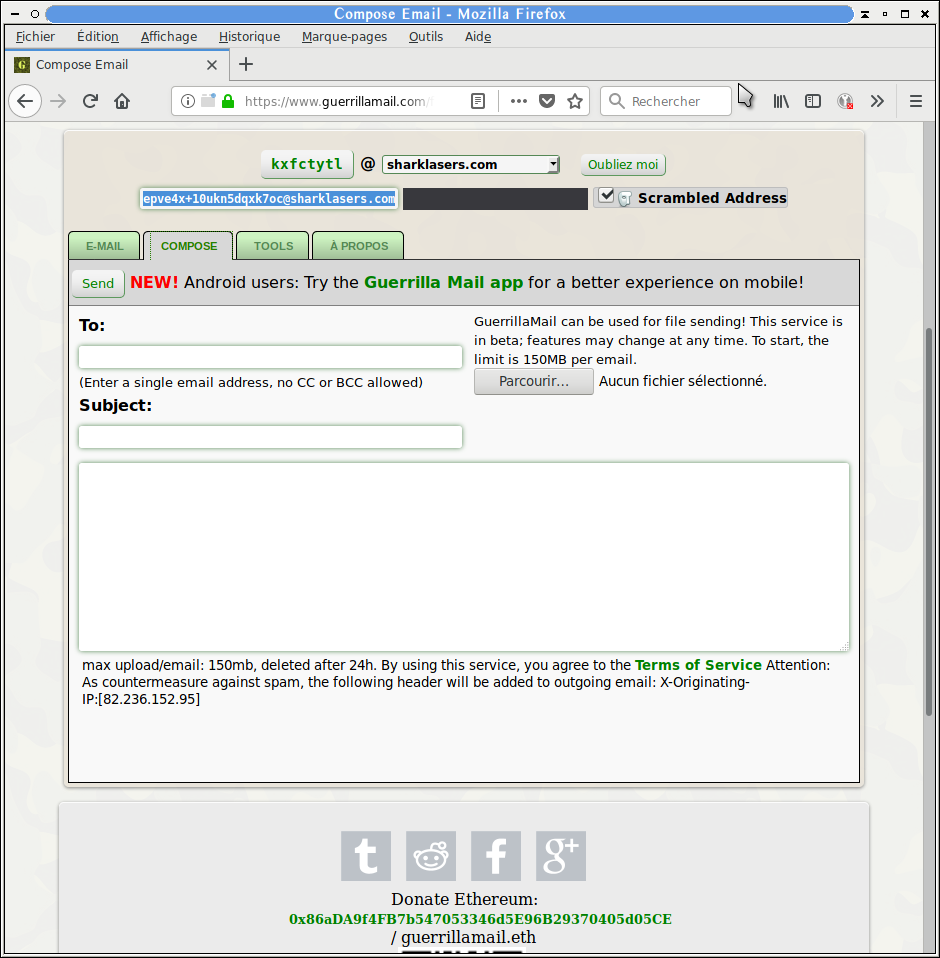The image size is (940, 958).
Task: Click the Oubliez moi button
Action: point(623,164)
